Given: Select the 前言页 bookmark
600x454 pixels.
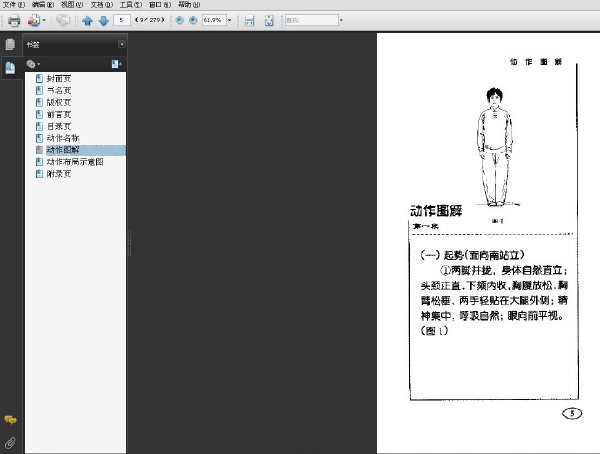Looking at the screenshot, I should [59, 114].
